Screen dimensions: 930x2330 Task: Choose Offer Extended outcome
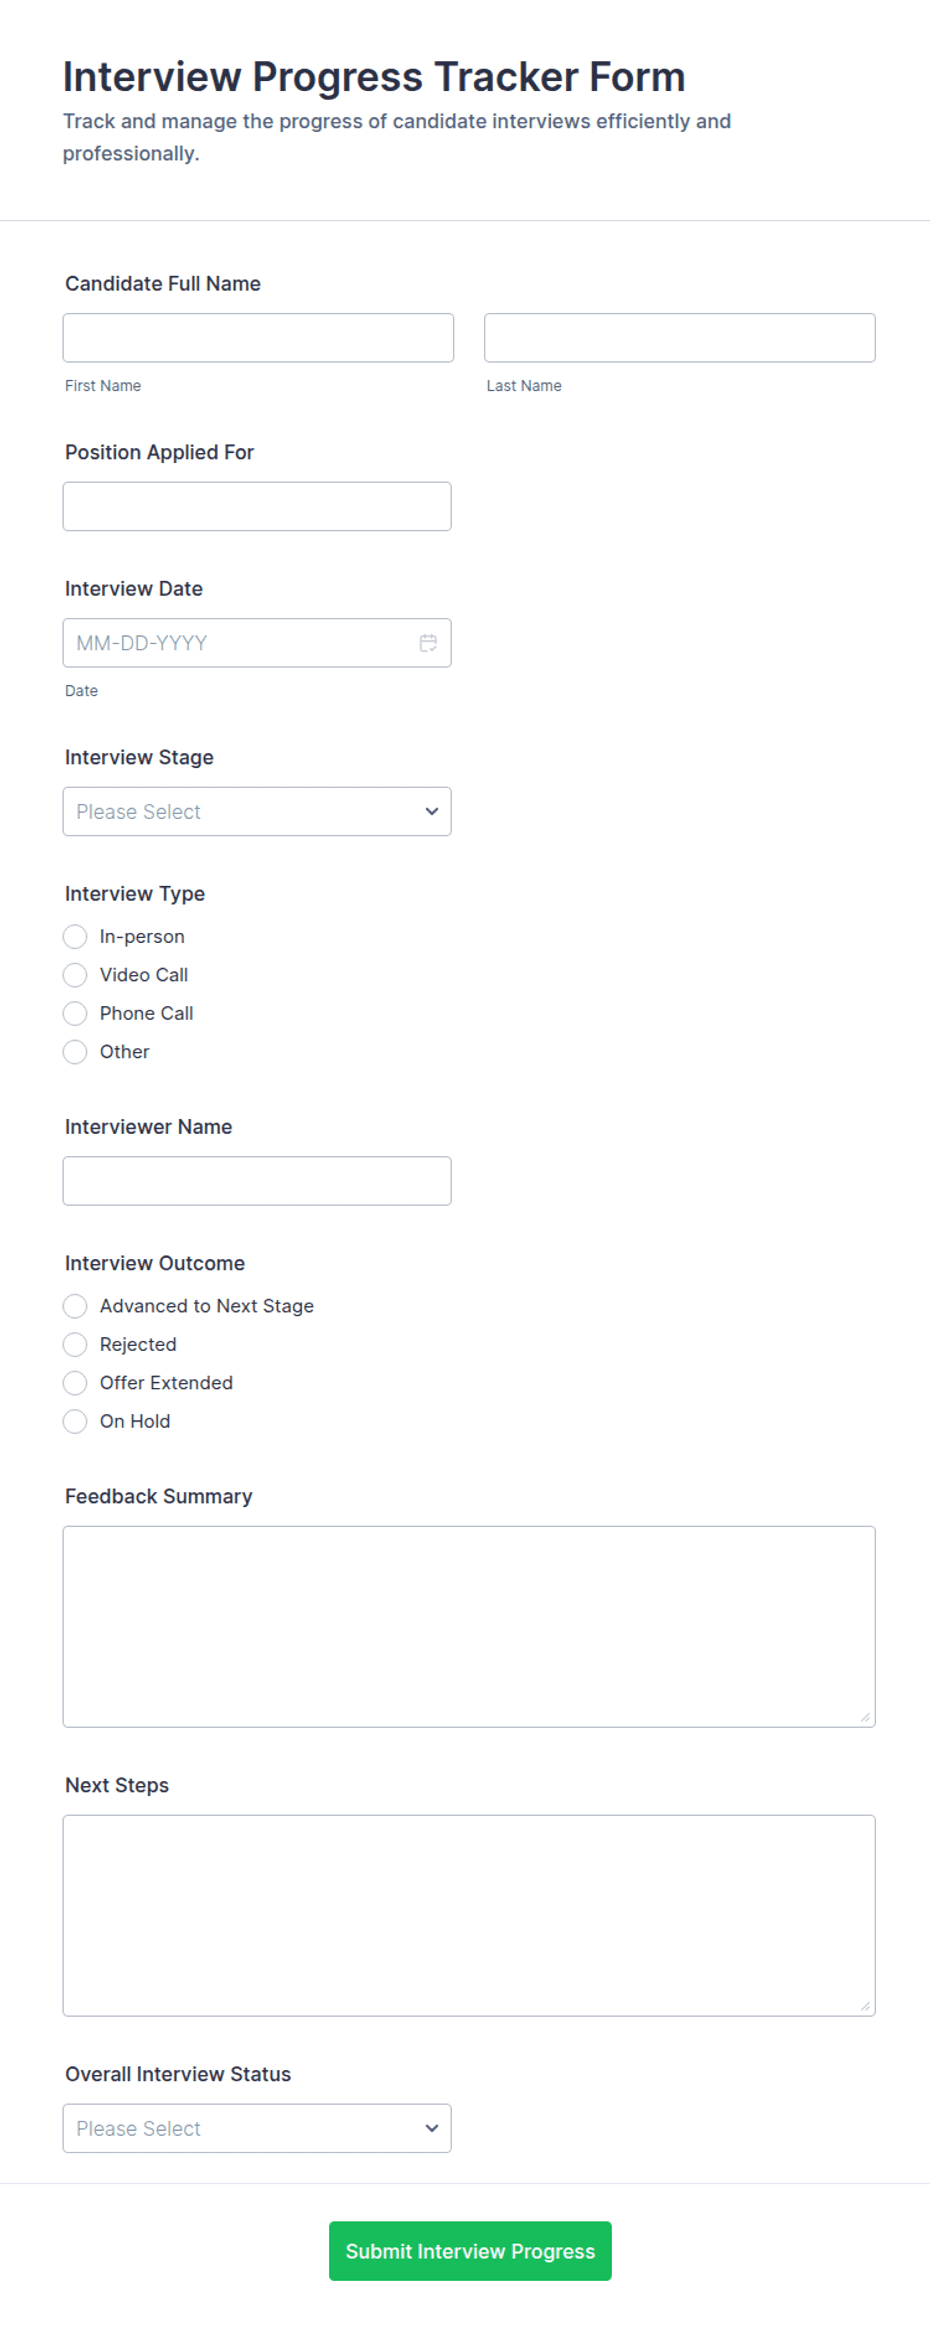pos(75,1383)
